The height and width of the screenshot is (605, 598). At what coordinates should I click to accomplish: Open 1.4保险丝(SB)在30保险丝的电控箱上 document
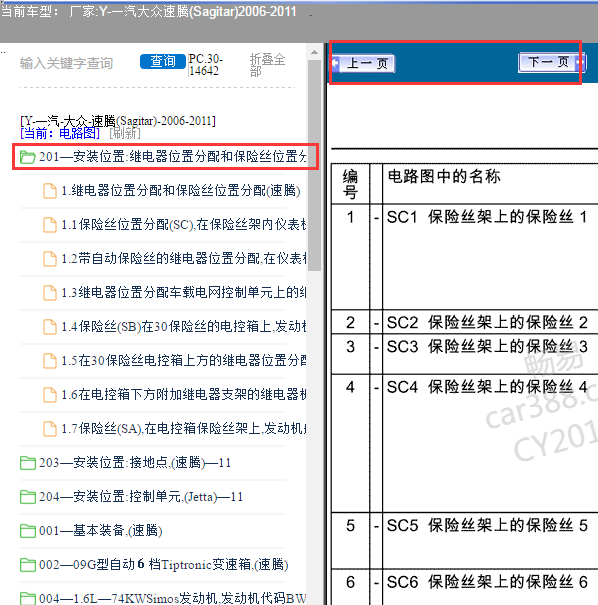184,326
